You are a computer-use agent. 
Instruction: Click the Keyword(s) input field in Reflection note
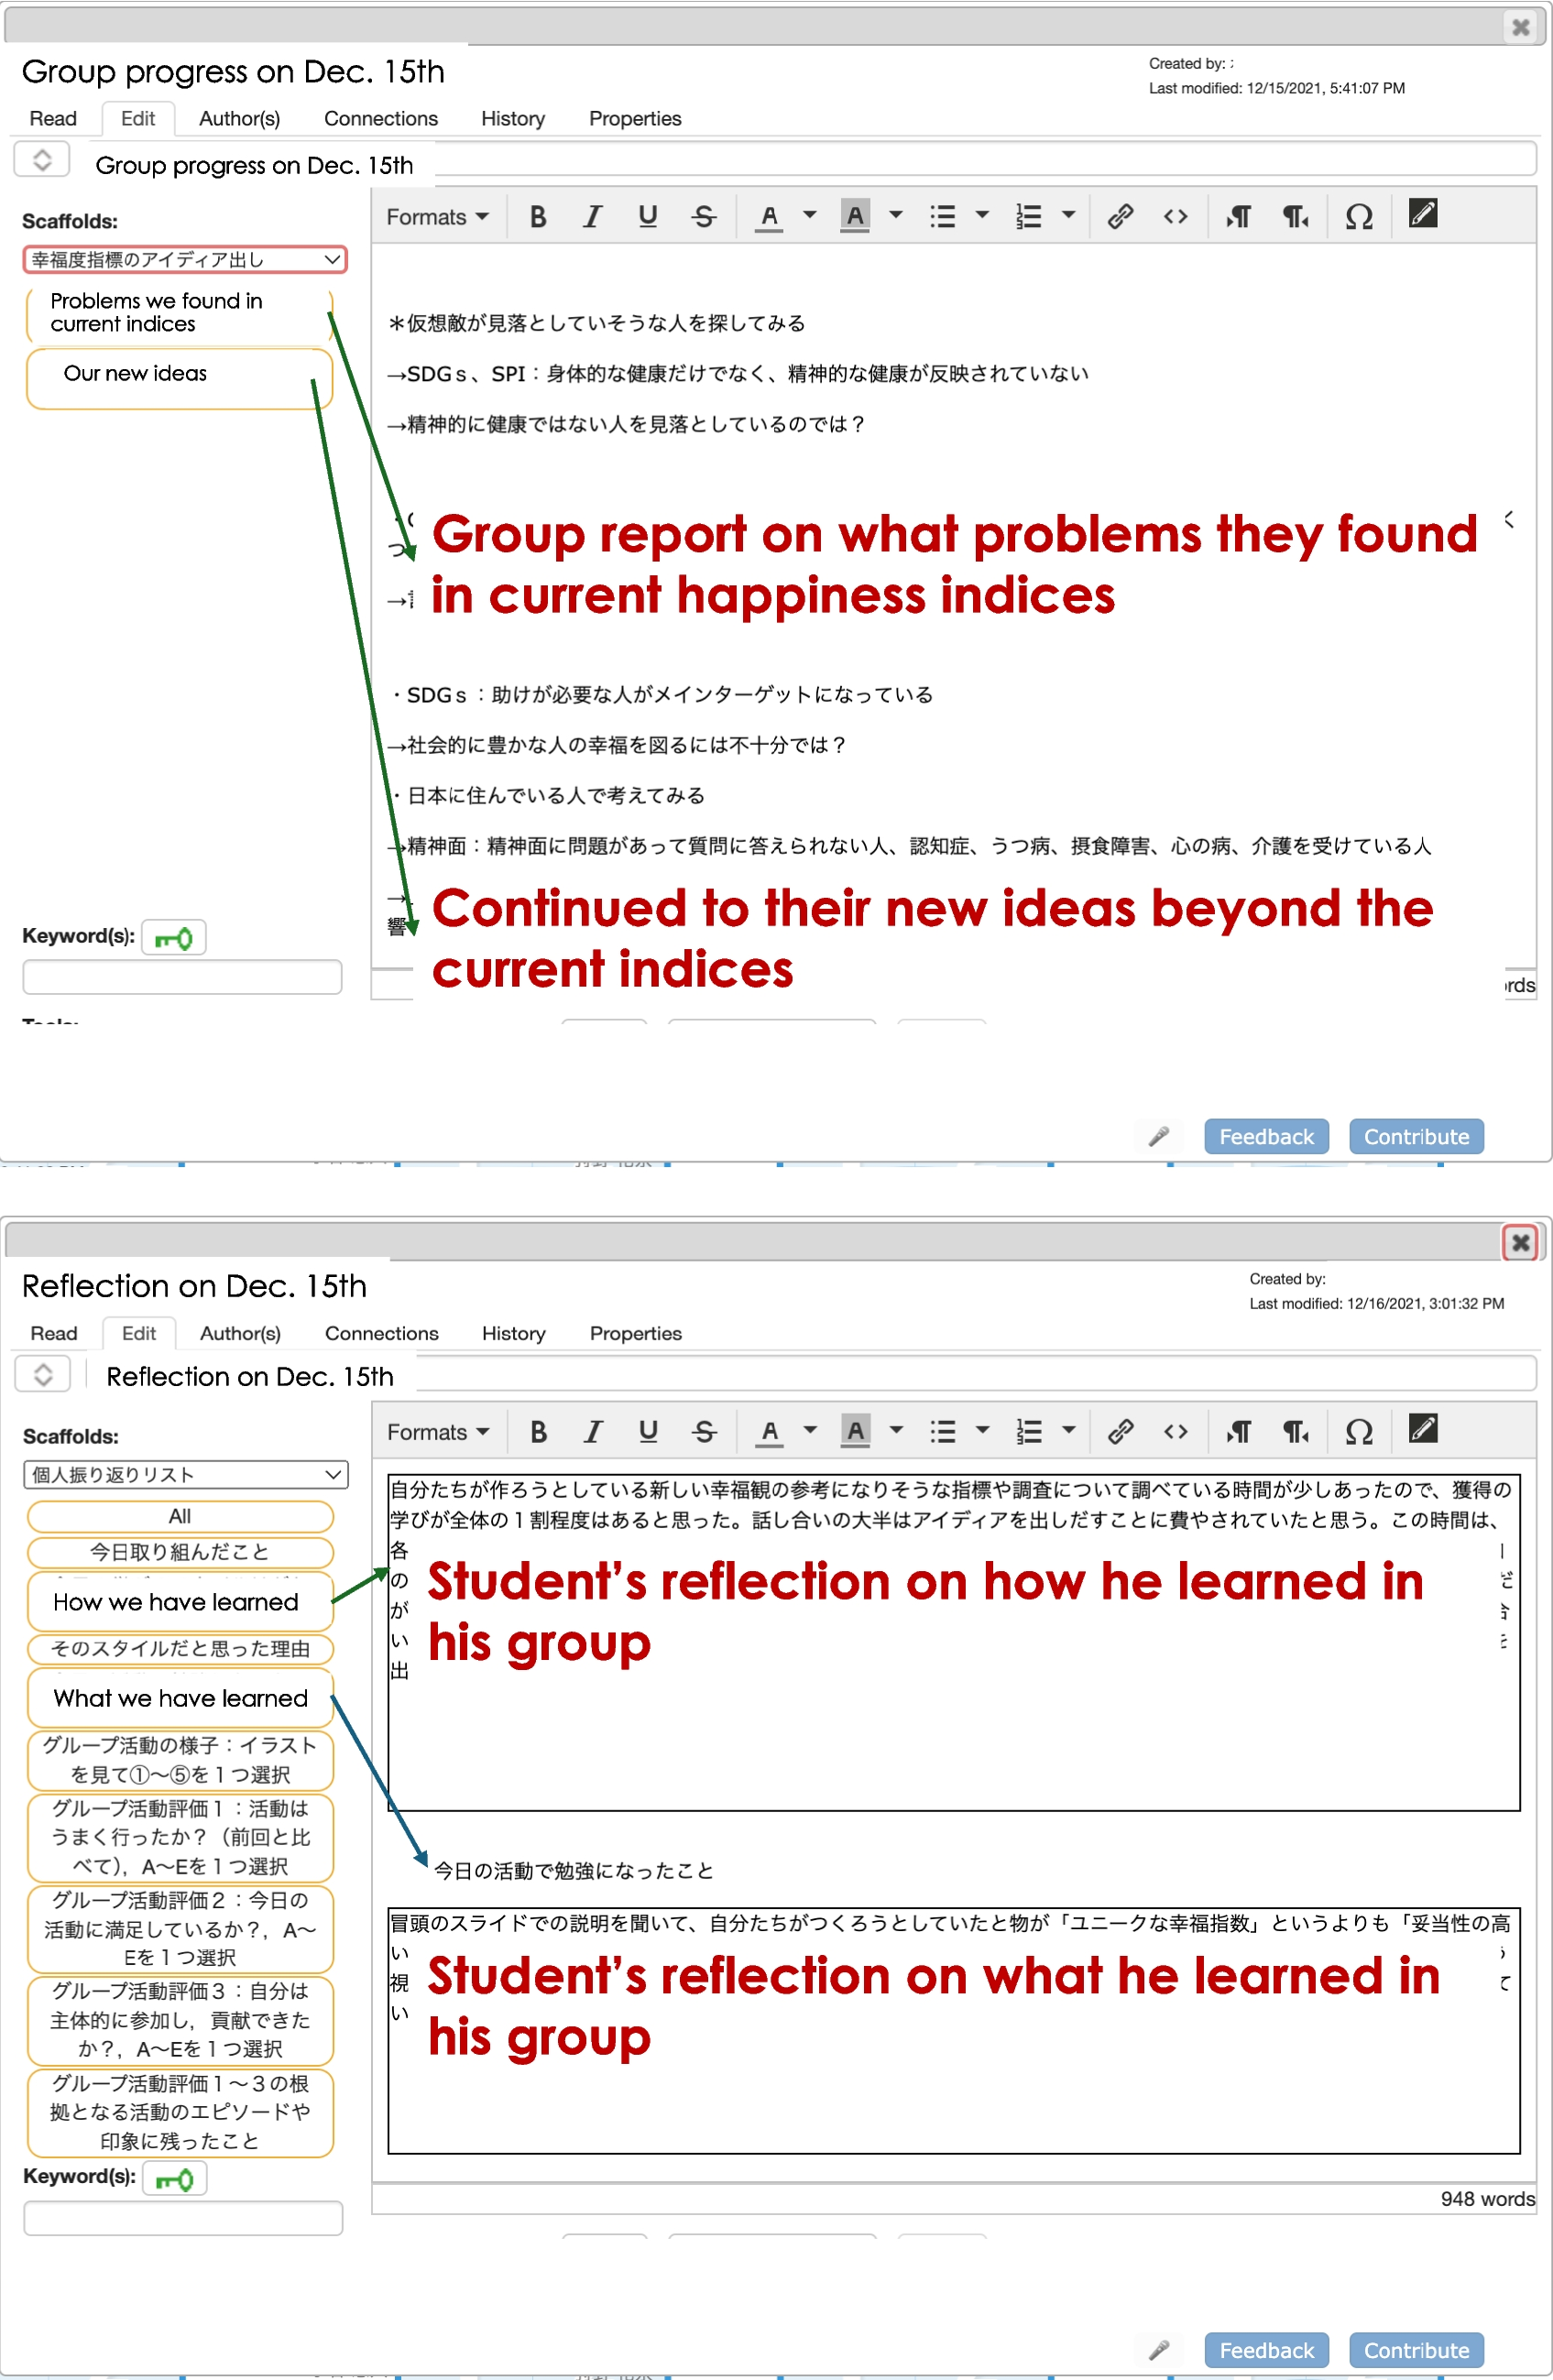pos(183,2217)
